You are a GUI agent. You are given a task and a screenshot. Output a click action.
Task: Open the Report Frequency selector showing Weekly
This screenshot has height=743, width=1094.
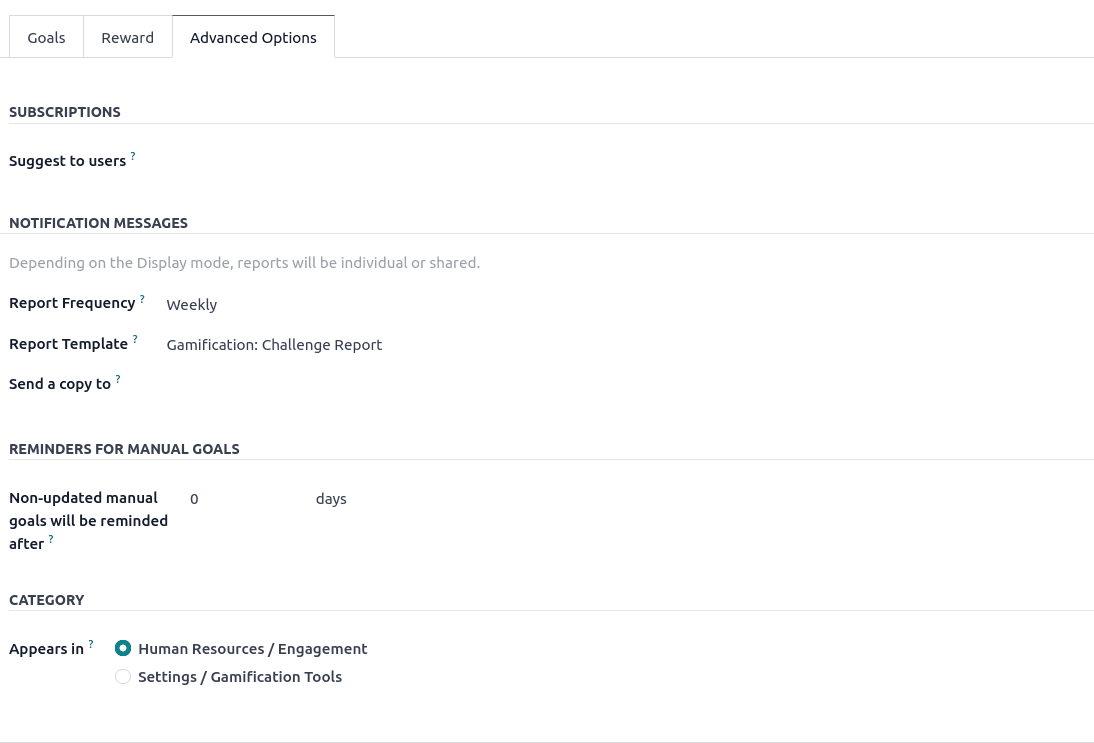(191, 304)
